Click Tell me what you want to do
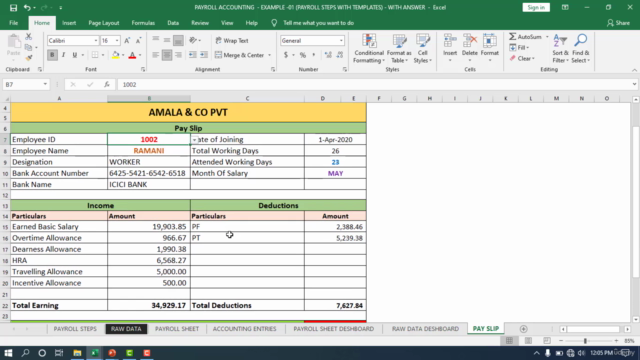Viewport: 640px width, 360px height. click(318, 23)
